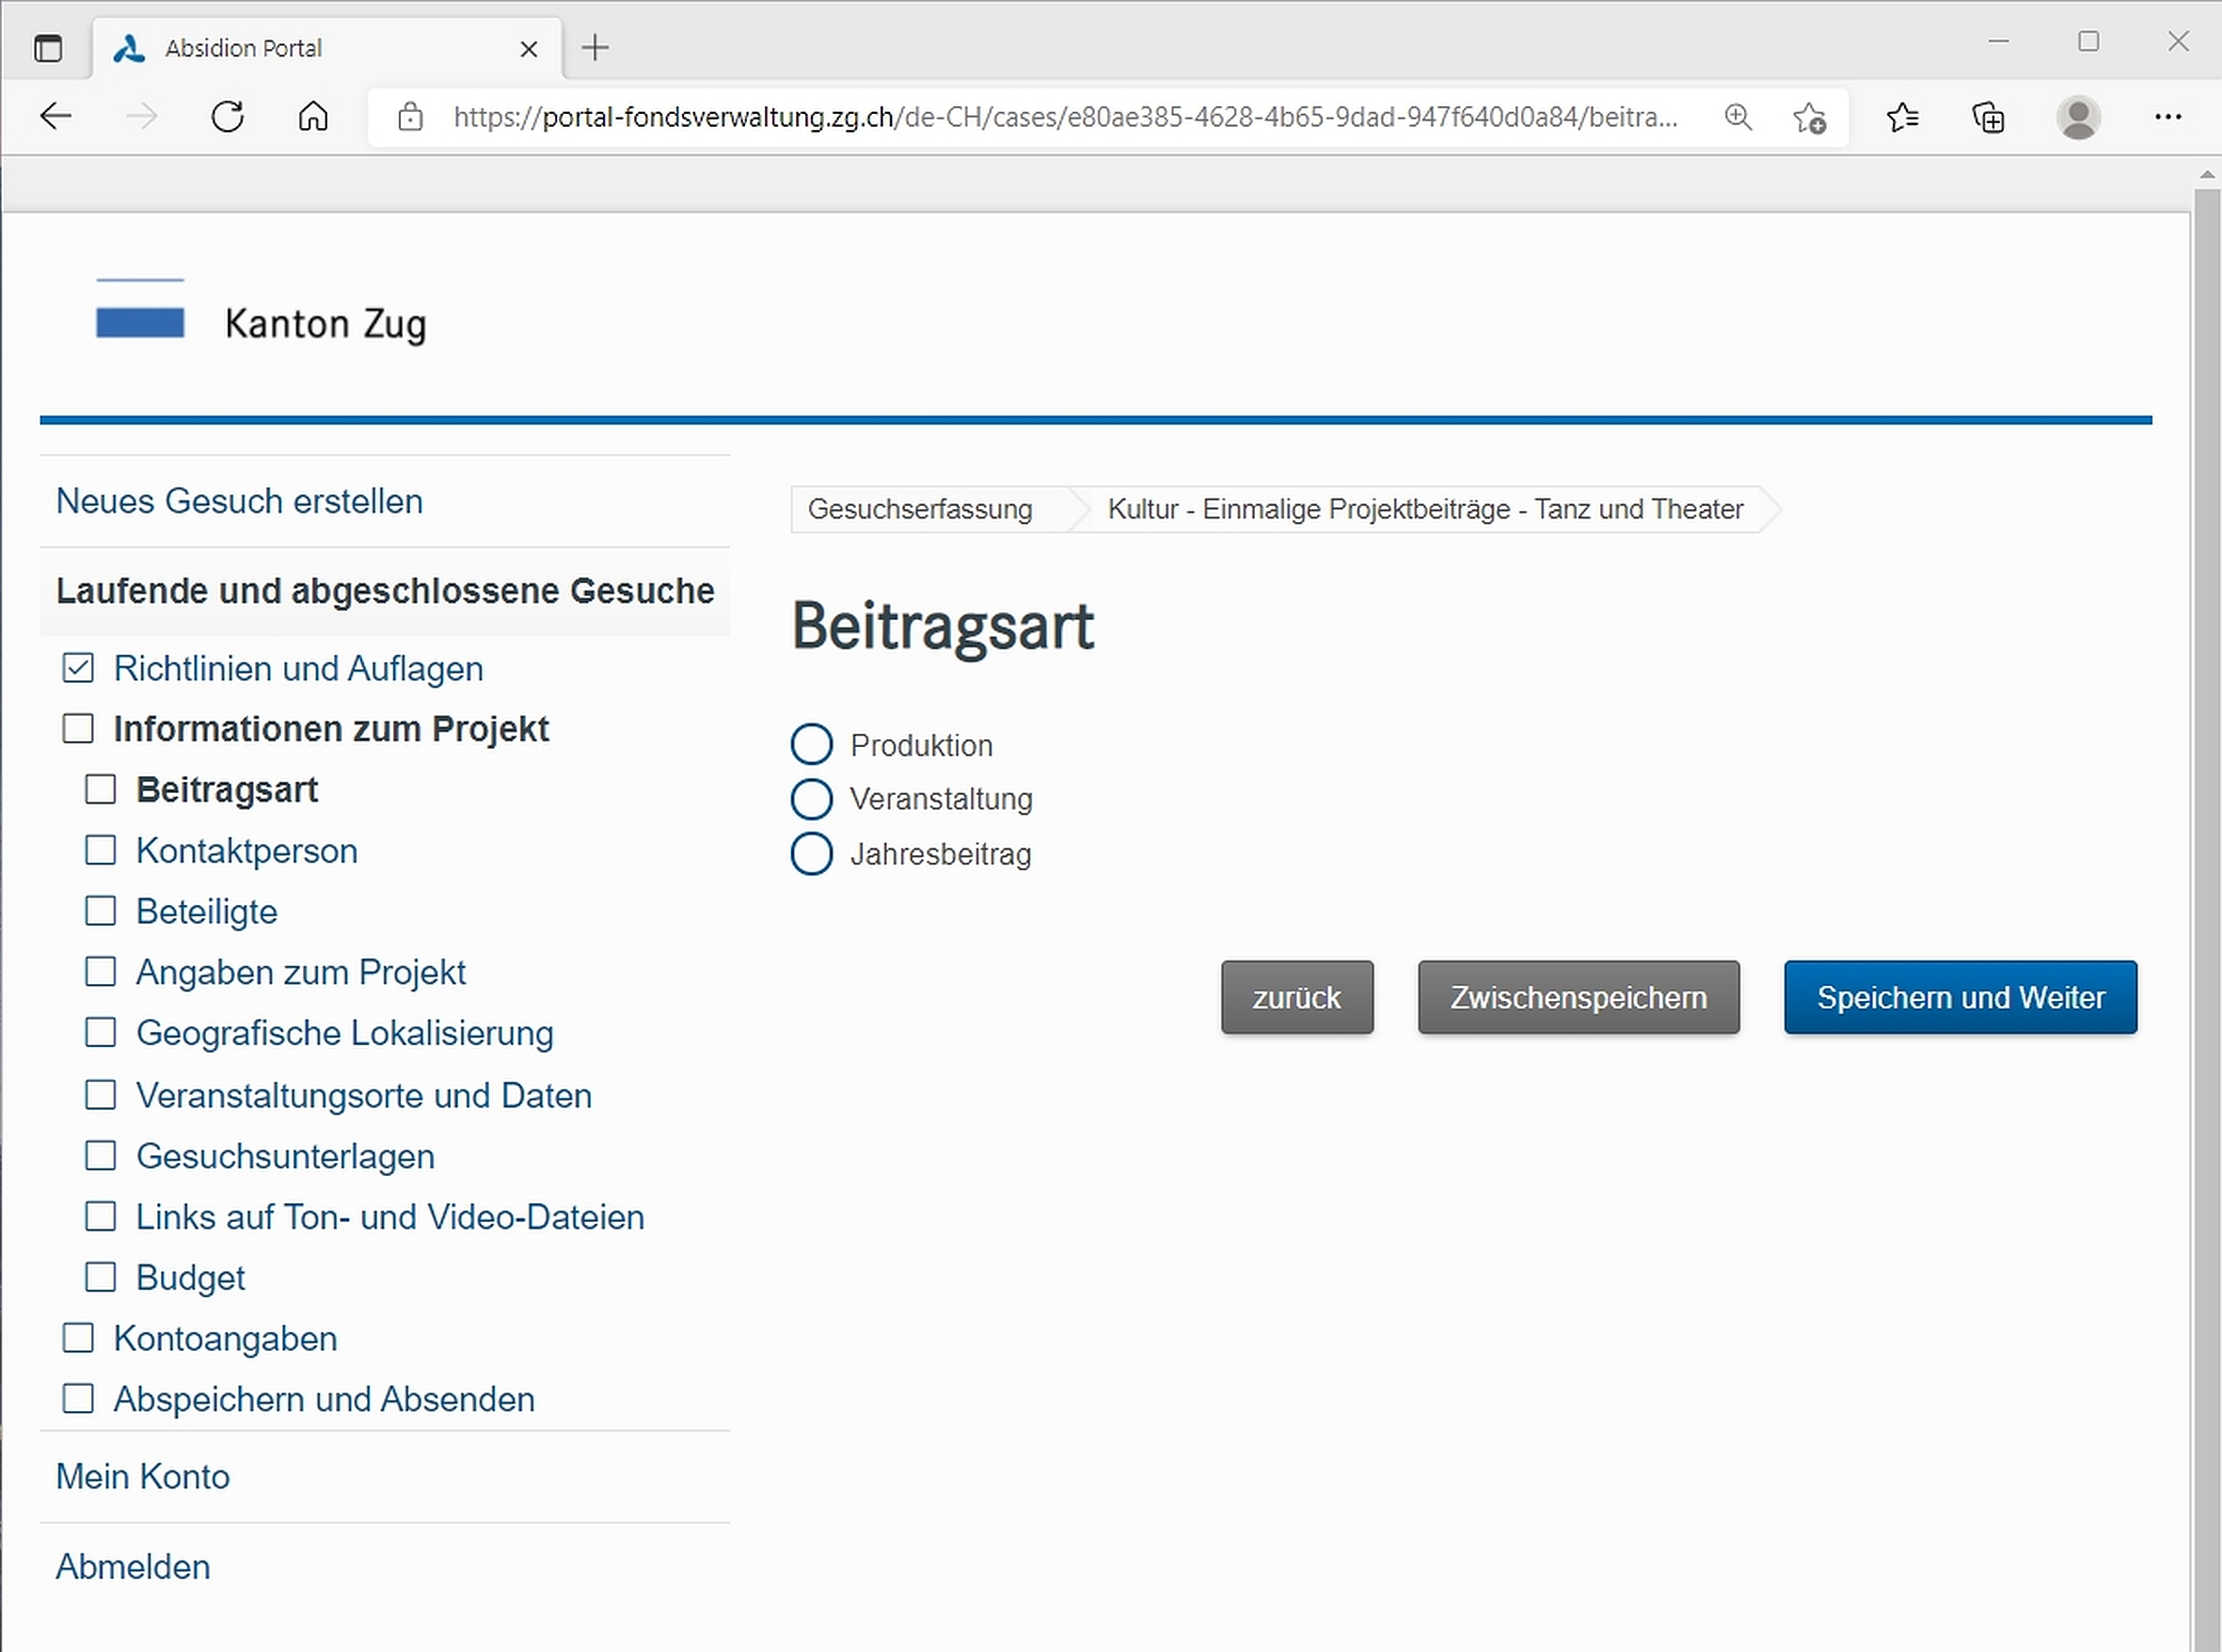Screen dimensions: 2222x1652
Task: Click the Speichern und Weiter button
Action: coord(1960,997)
